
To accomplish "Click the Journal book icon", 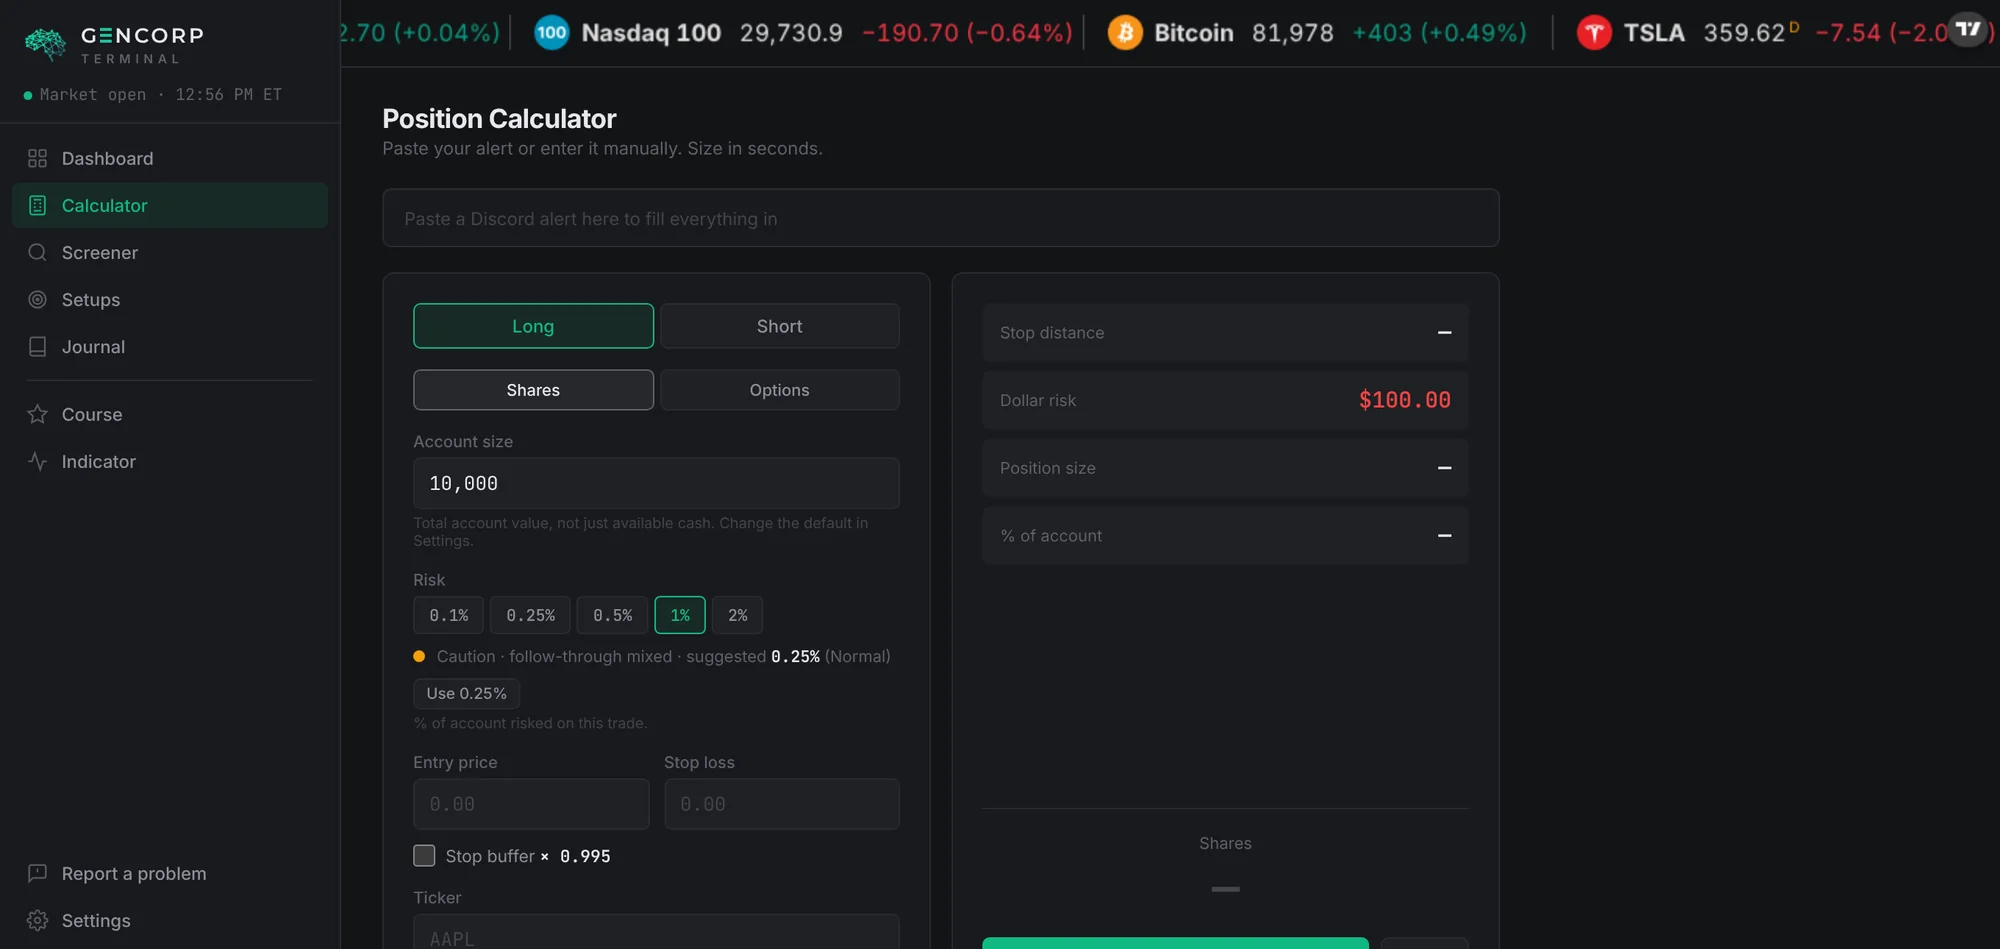I will (x=37, y=346).
